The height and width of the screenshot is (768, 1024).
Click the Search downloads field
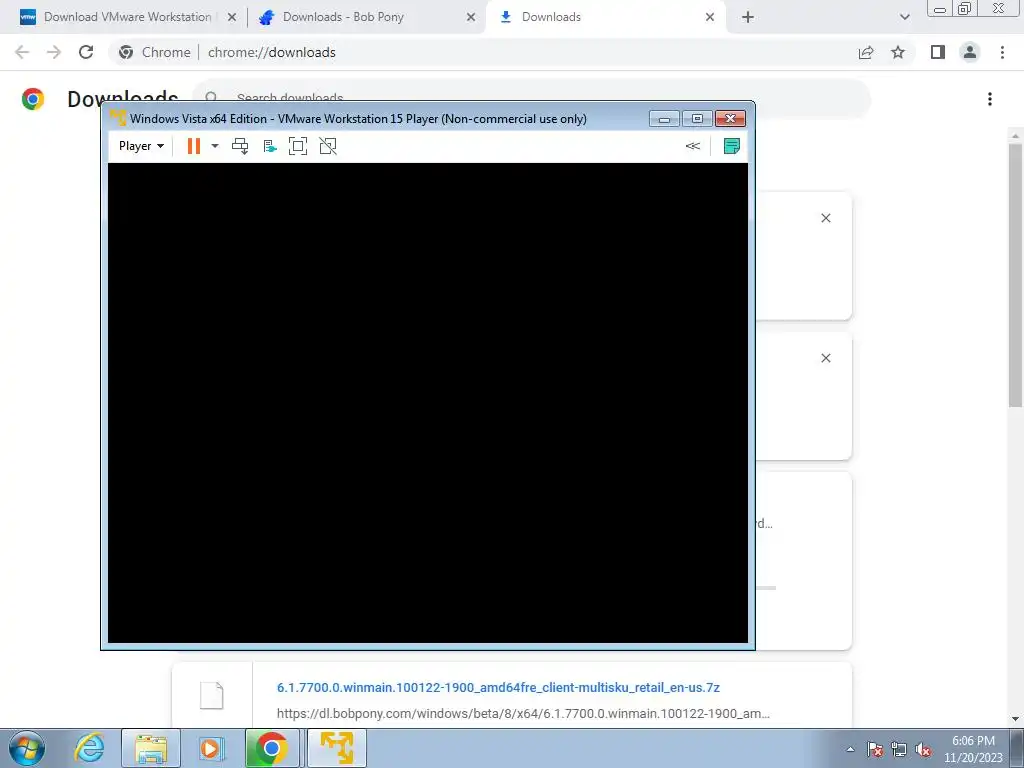[x=532, y=99]
